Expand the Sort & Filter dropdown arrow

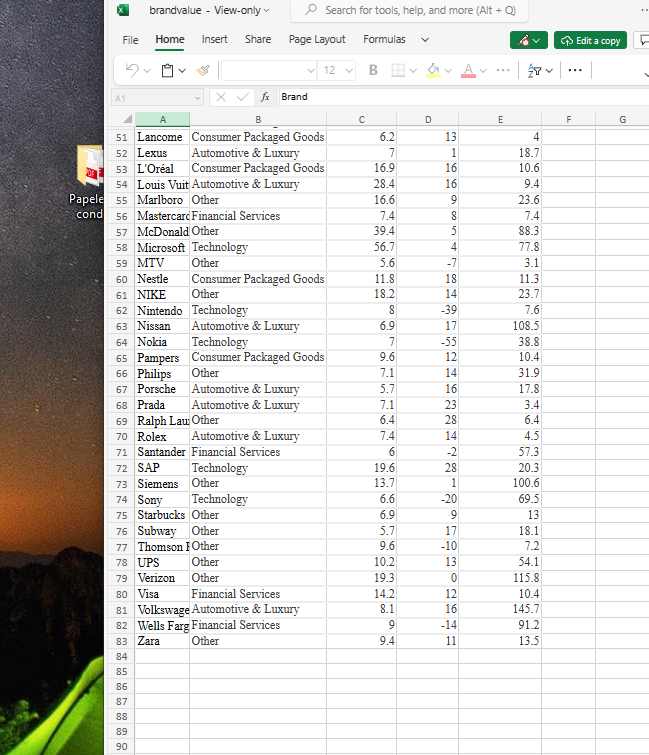549,71
